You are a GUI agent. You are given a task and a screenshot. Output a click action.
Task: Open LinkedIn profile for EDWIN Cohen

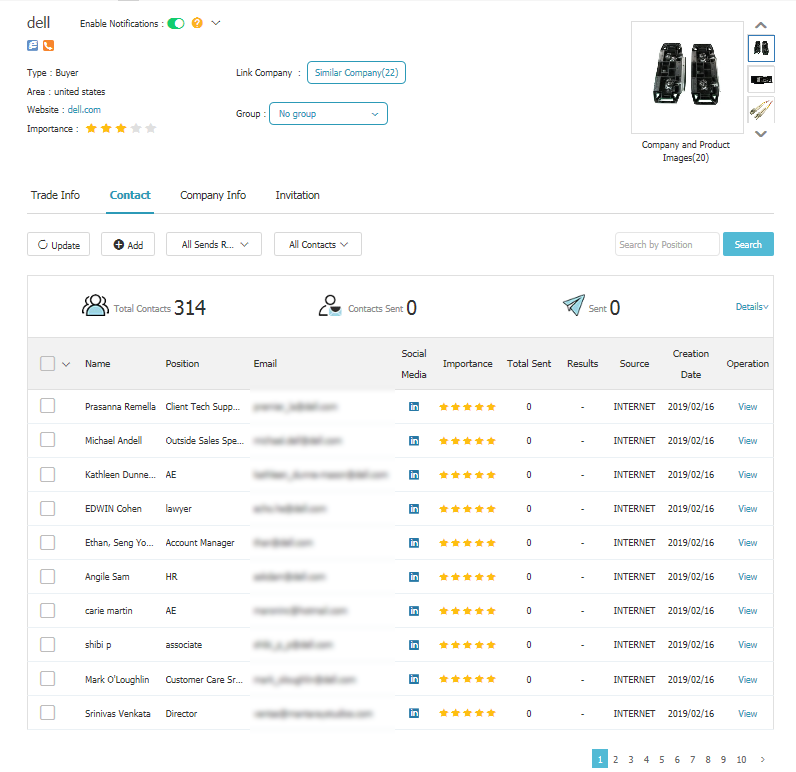tap(414, 509)
